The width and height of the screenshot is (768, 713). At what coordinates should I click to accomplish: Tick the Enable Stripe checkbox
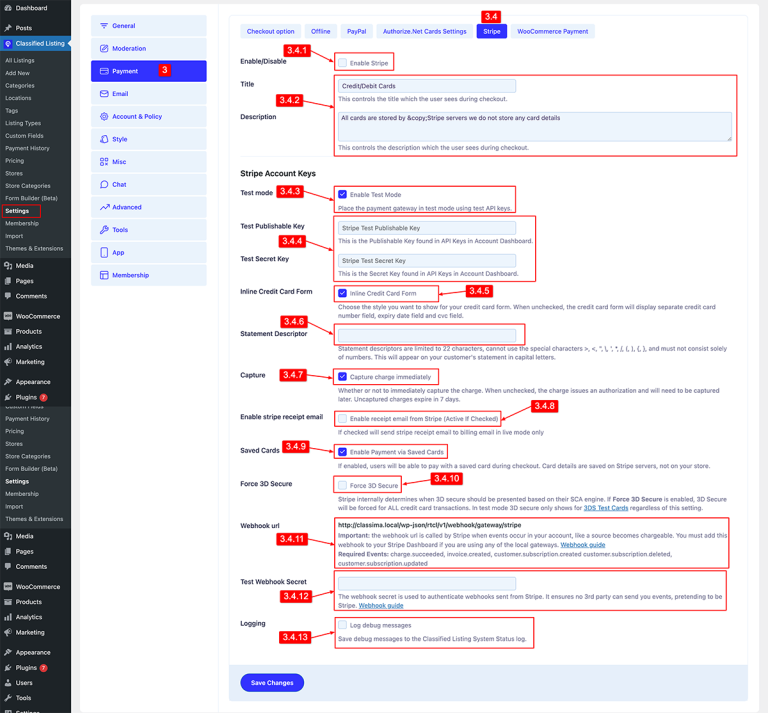(342, 63)
